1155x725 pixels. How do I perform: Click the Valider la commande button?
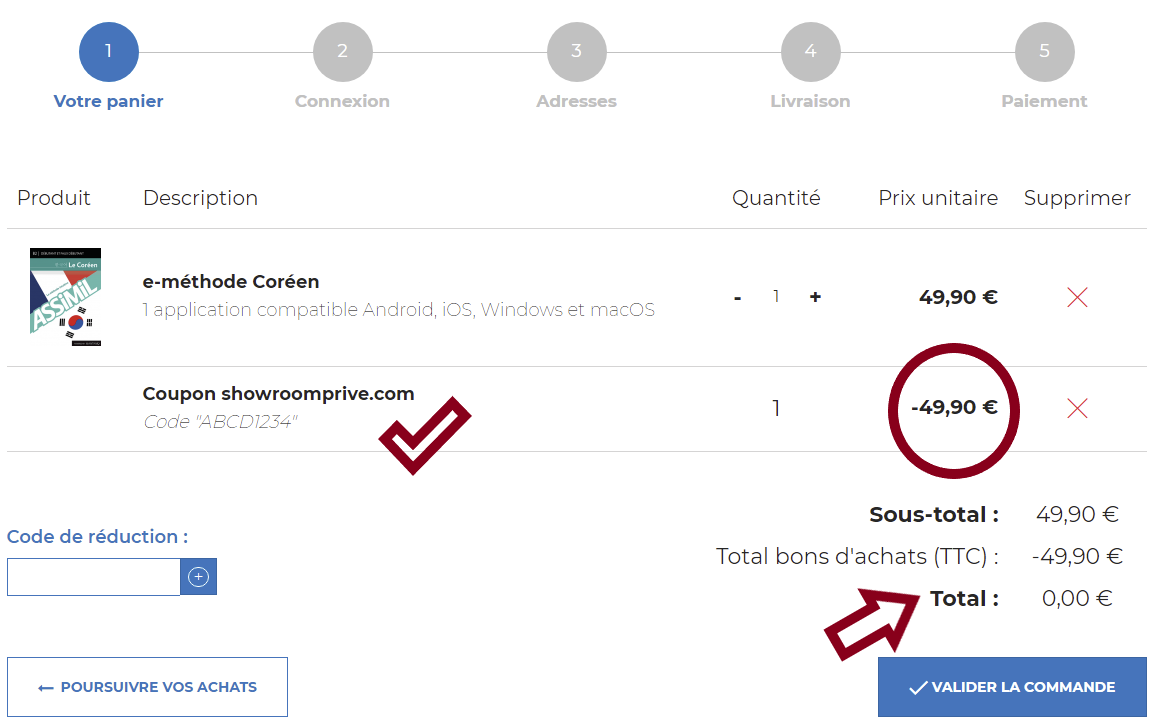(1012, 687)
